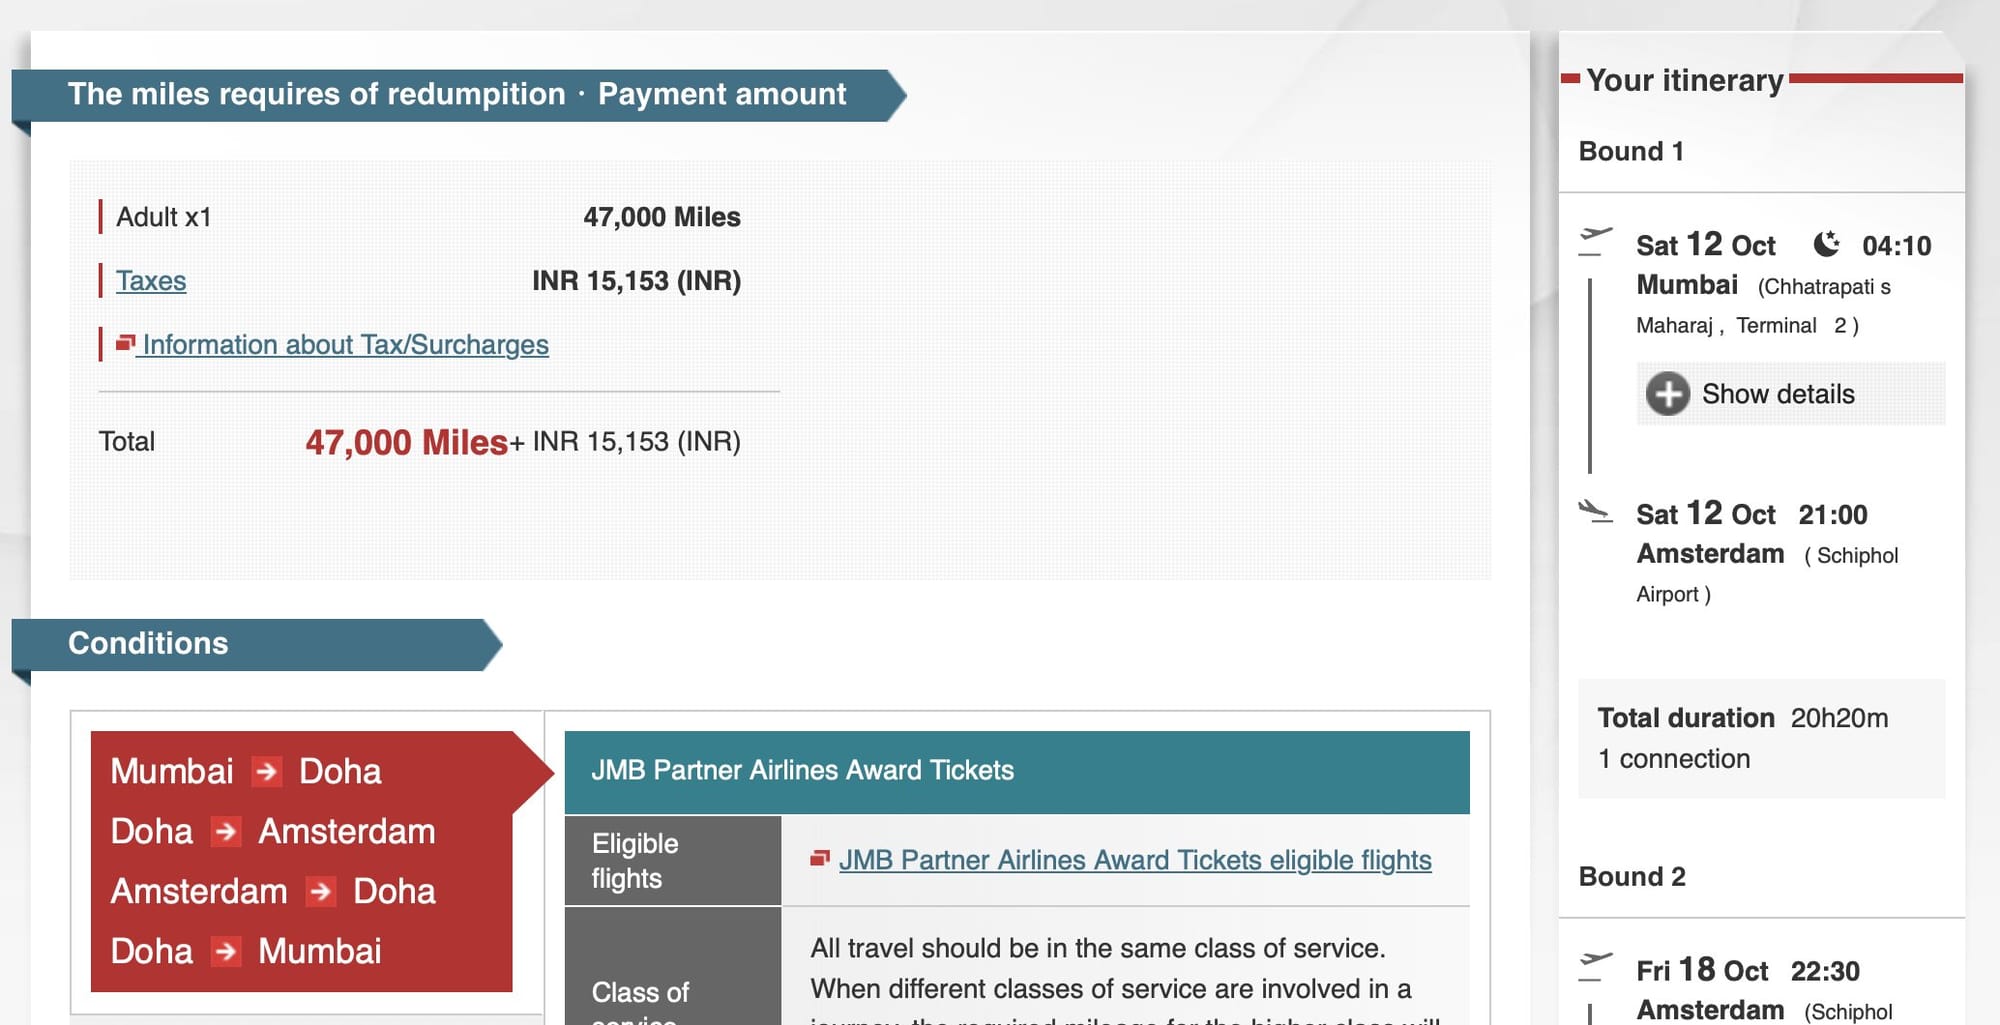Click the Bound 2 departure plane icon

[x=1595, y=966]
